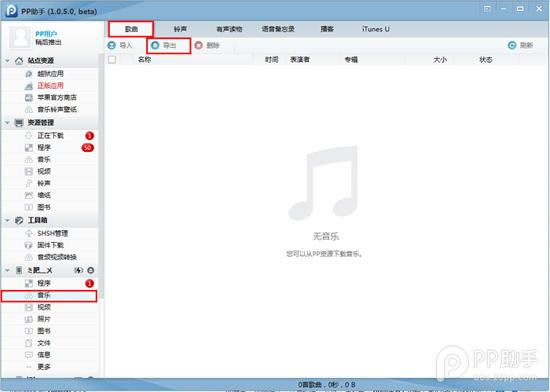Open 视频 under the connected device

(x=44, y=307)
